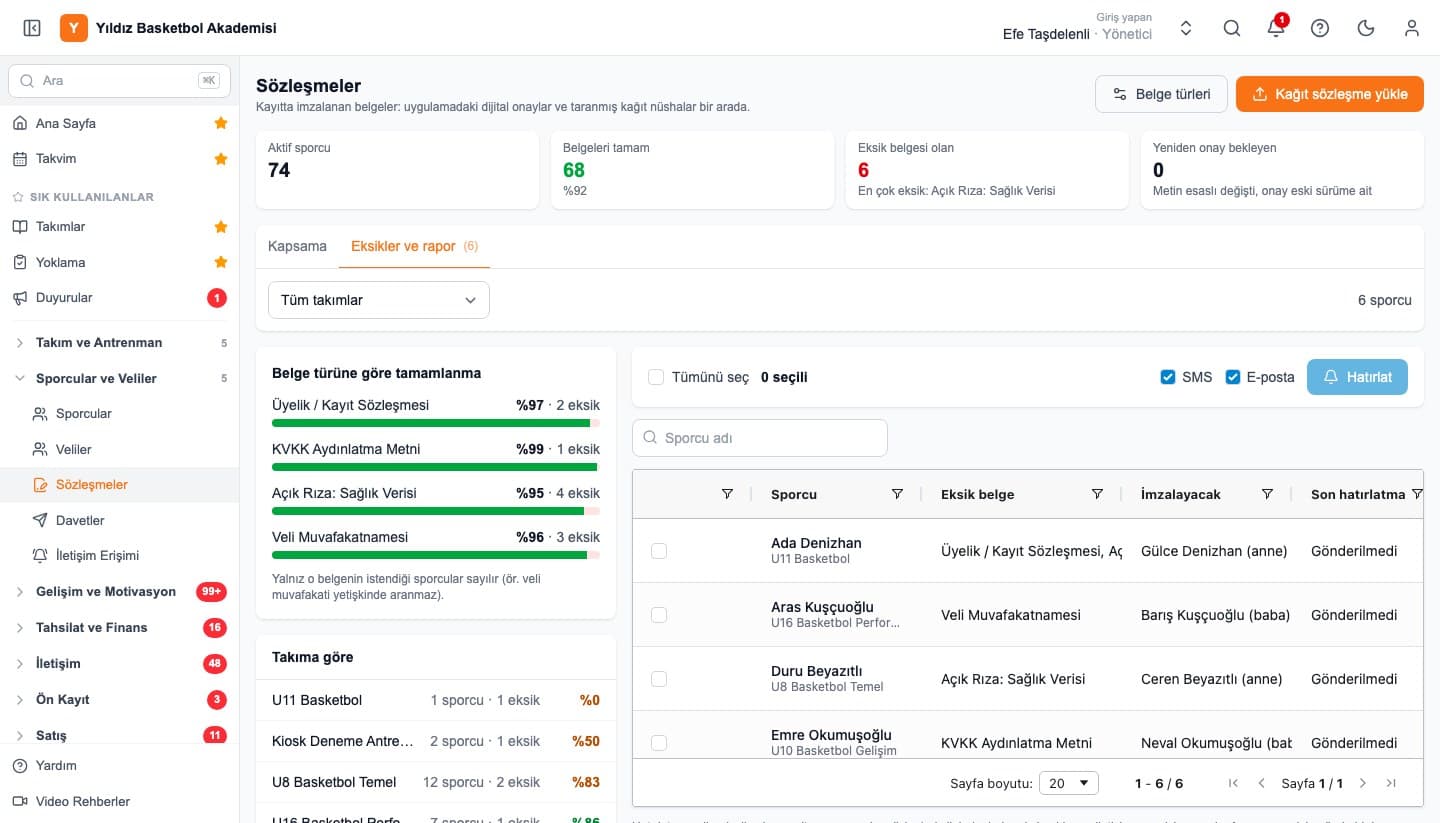Viewport: 1440px width, 823px height.
Task: Select Aras Kuşçuoğlu row checkbox
Action: click(x=659, y=615)
